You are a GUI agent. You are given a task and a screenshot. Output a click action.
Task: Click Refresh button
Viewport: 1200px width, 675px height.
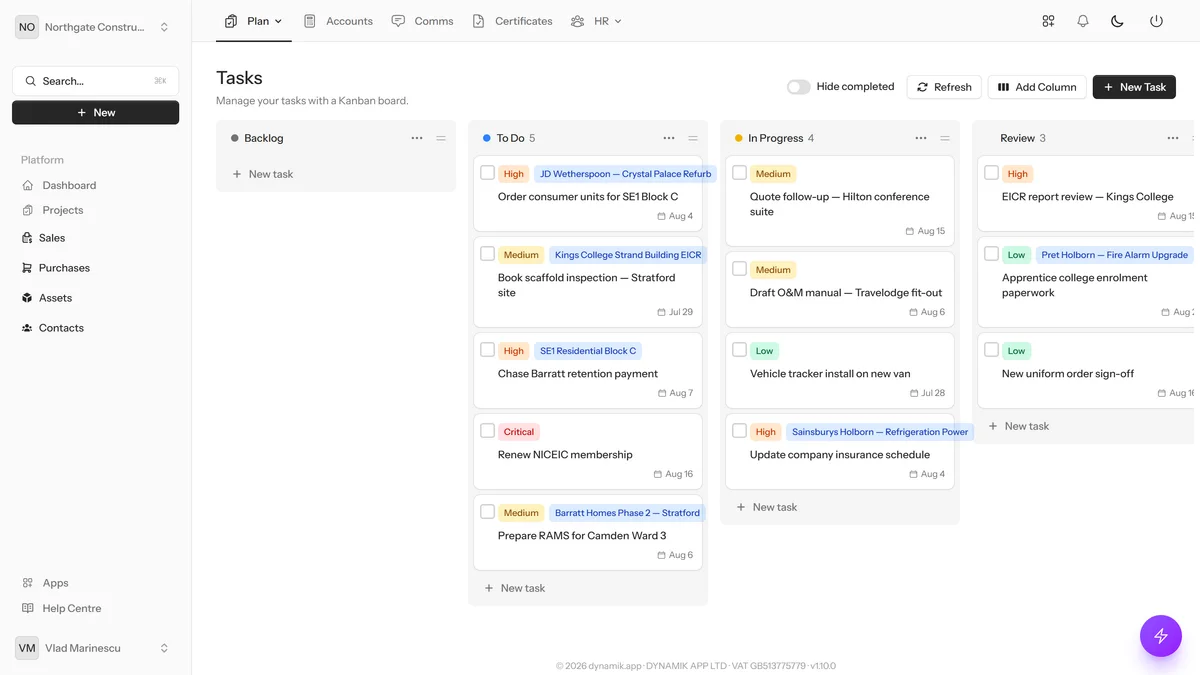tap(944, 87)
